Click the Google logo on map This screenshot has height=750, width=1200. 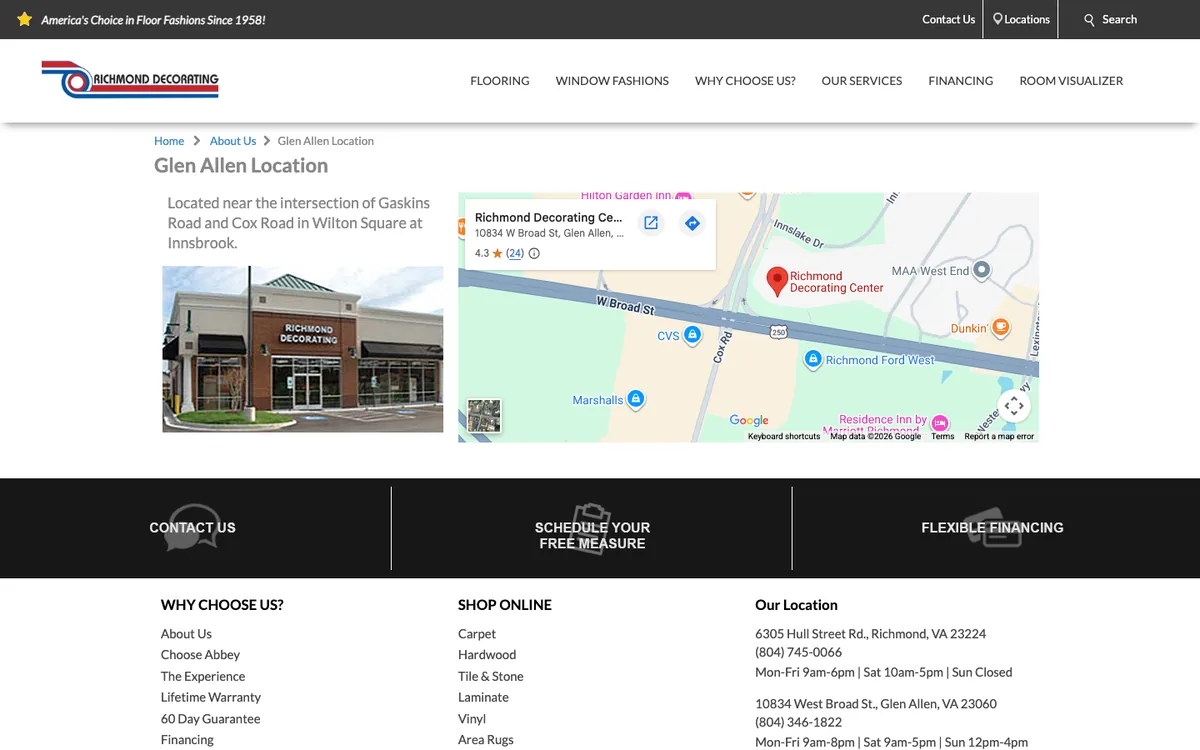point(749,421)
